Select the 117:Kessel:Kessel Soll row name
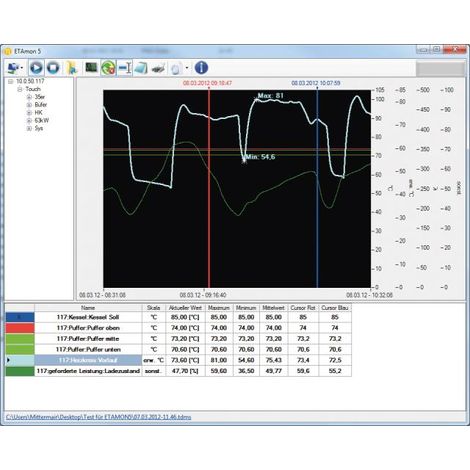 point(88,317)
